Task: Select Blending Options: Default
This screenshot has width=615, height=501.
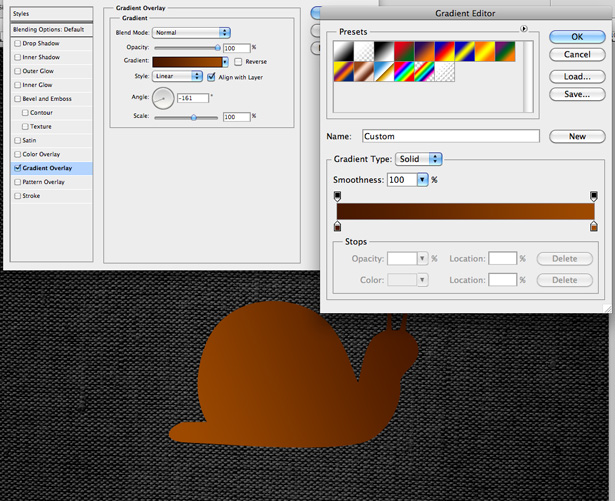Action: pos(51,29)
